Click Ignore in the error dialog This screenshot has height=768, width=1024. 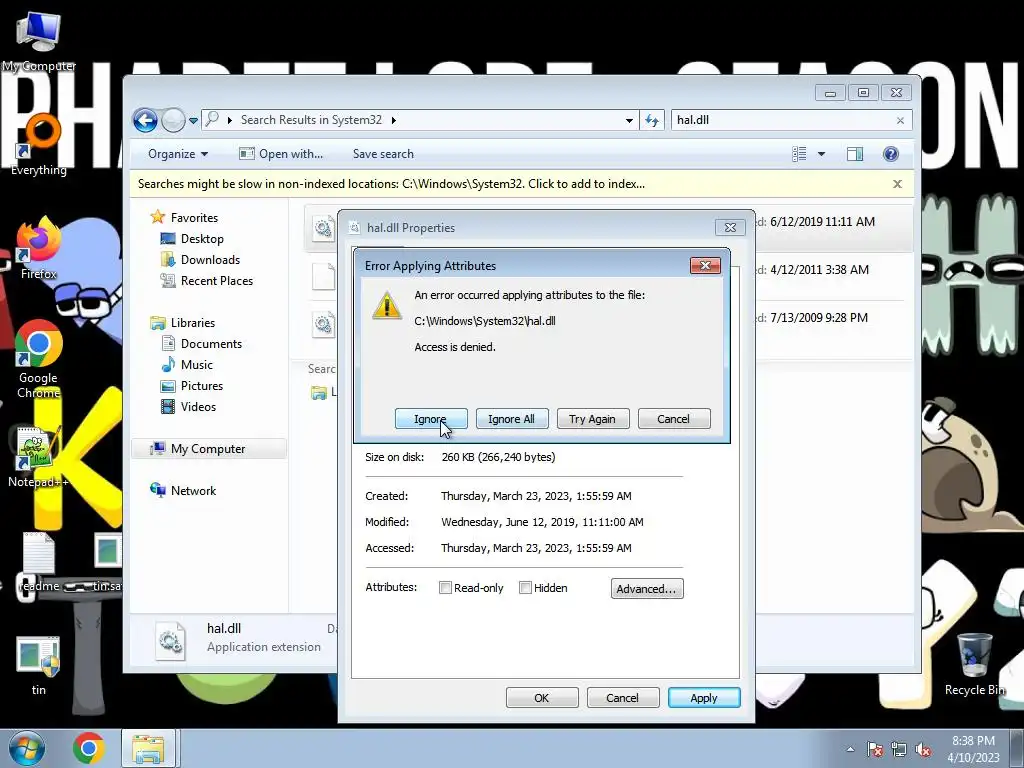(x=431, y=419)
